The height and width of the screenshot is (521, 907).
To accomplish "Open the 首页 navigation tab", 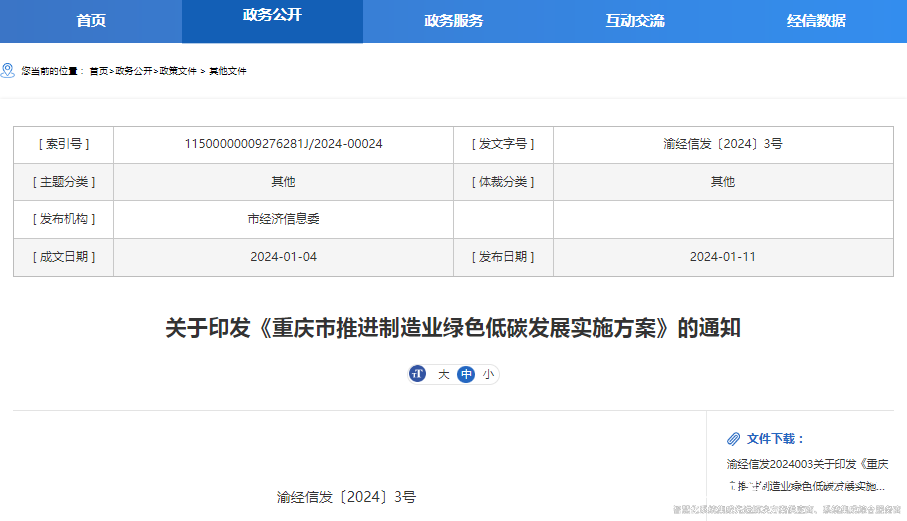I will (91, 21).
